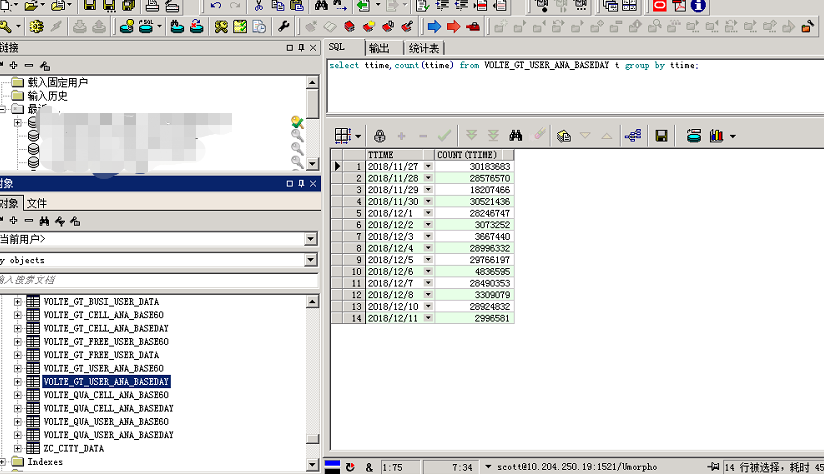824x474 pixels.
Task: Open the PDF manual icon
Action: 679,6
